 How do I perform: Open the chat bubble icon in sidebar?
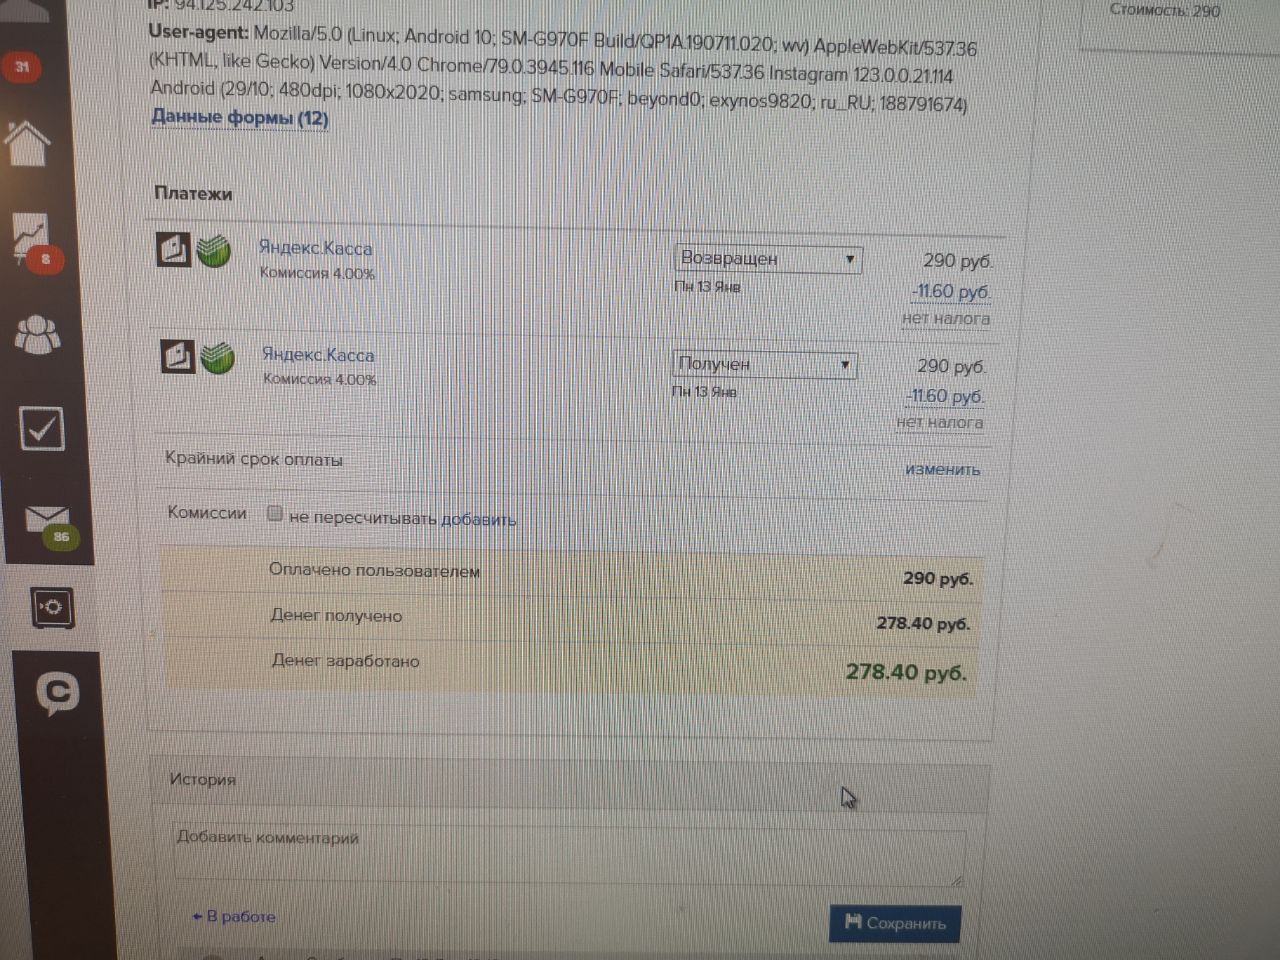pyautogui.click(x=58, y=691)
